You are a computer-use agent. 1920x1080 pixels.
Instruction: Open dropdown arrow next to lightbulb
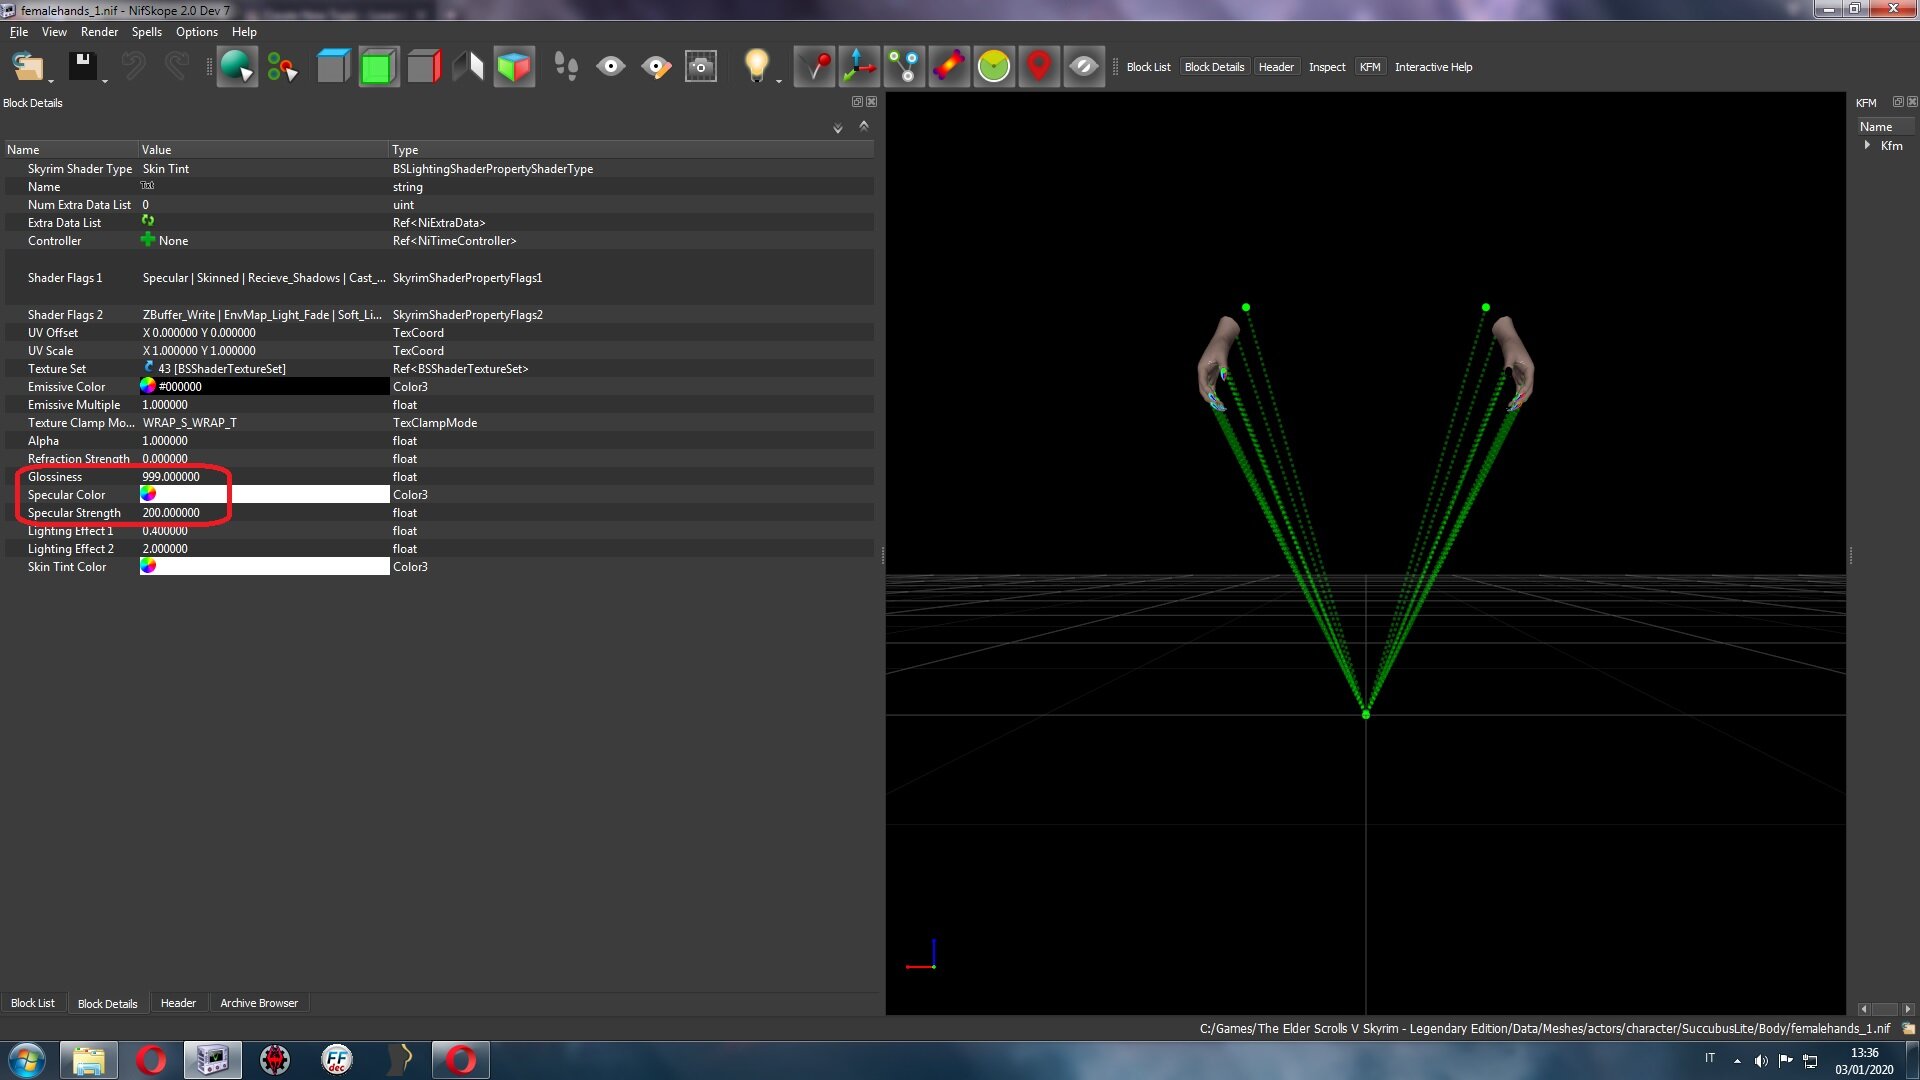point(779,81)
